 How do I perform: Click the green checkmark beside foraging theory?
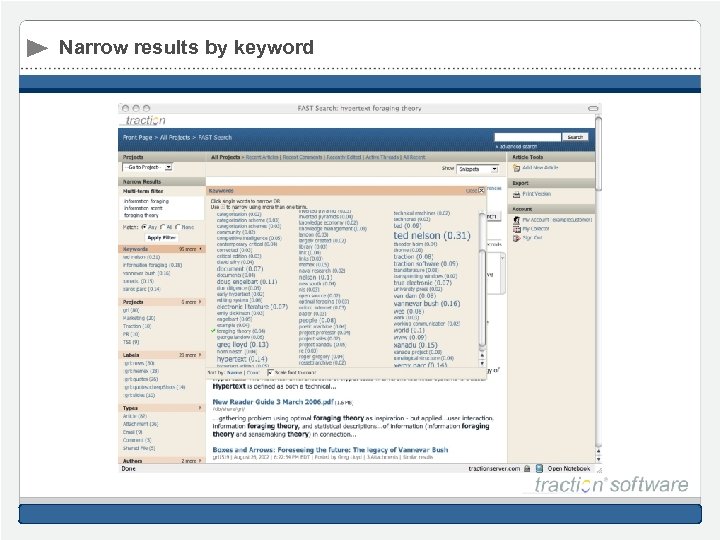point(213,331)
